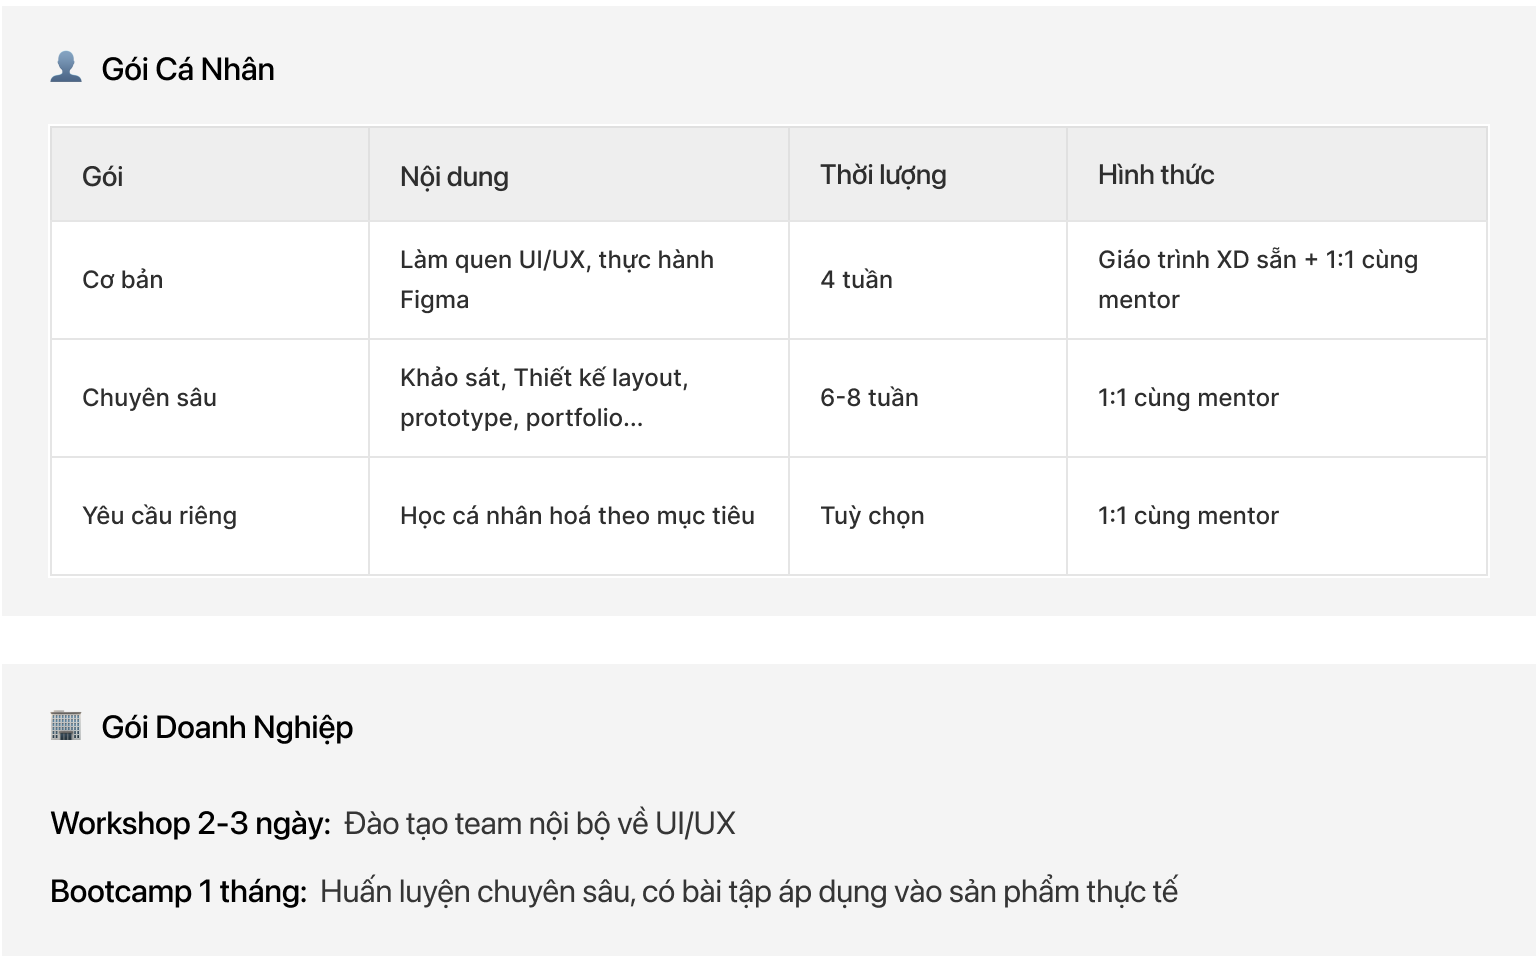Select the Gói Cá Nhân heading
This screenshot has height=958, width=1540.
tap(188, 69)
